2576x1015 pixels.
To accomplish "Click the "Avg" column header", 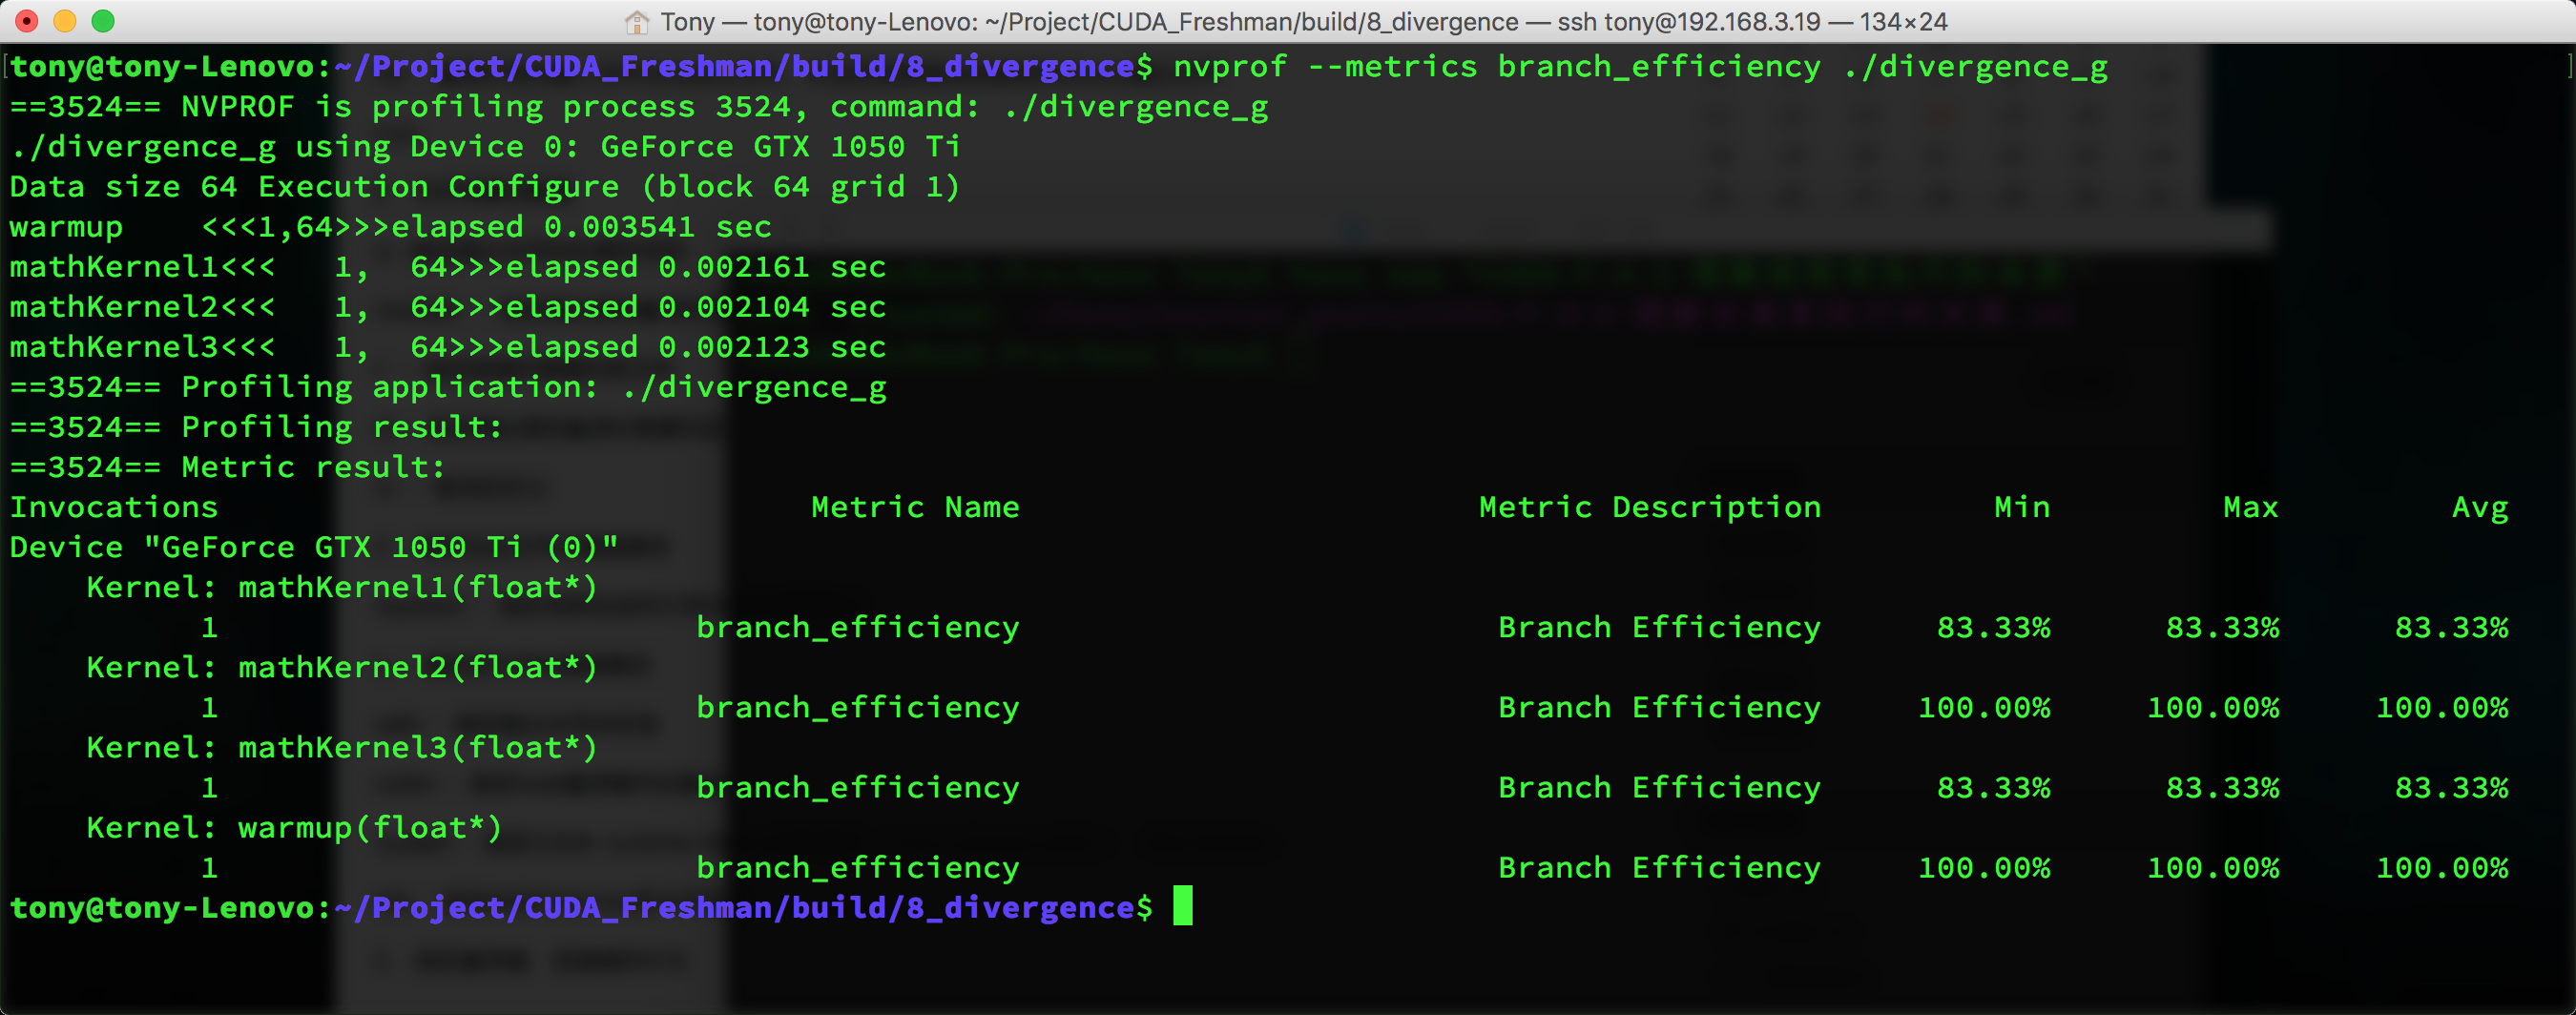I will (2479, 507).
